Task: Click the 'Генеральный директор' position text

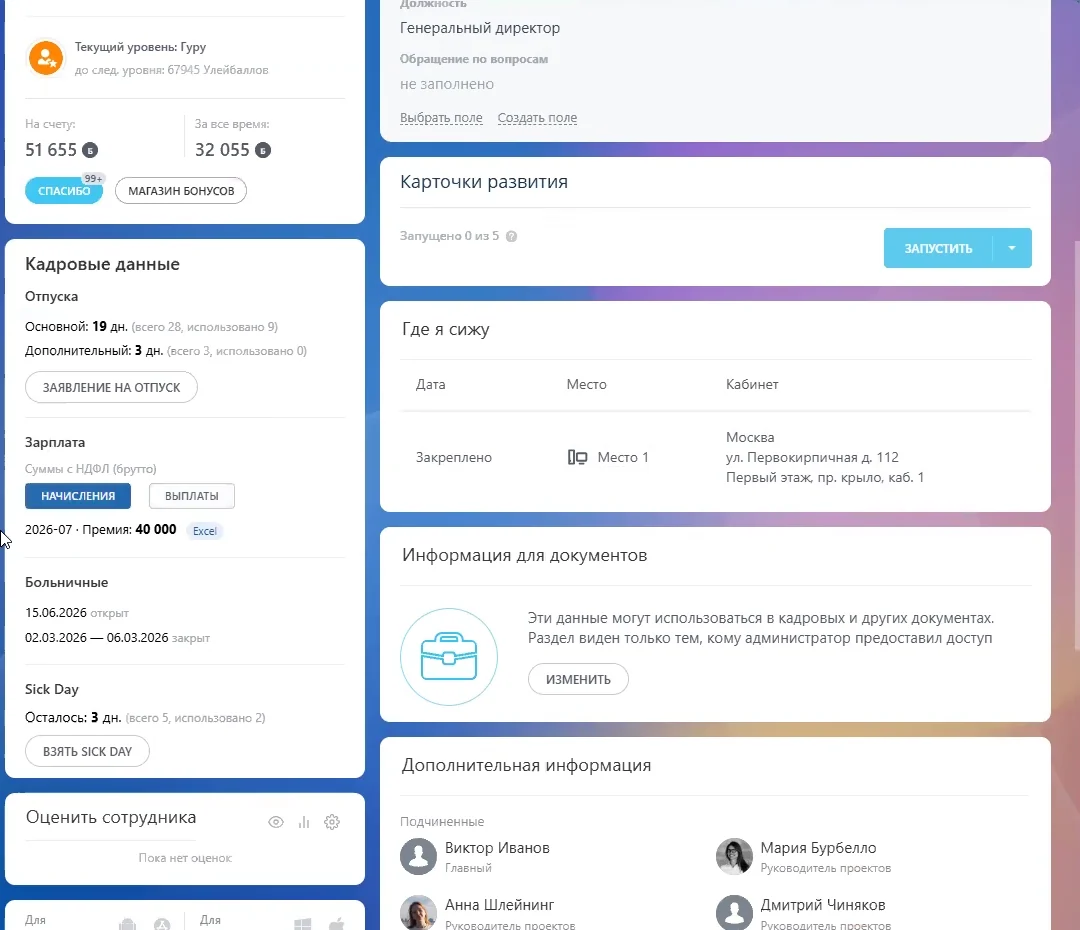Action: (480, 28)
